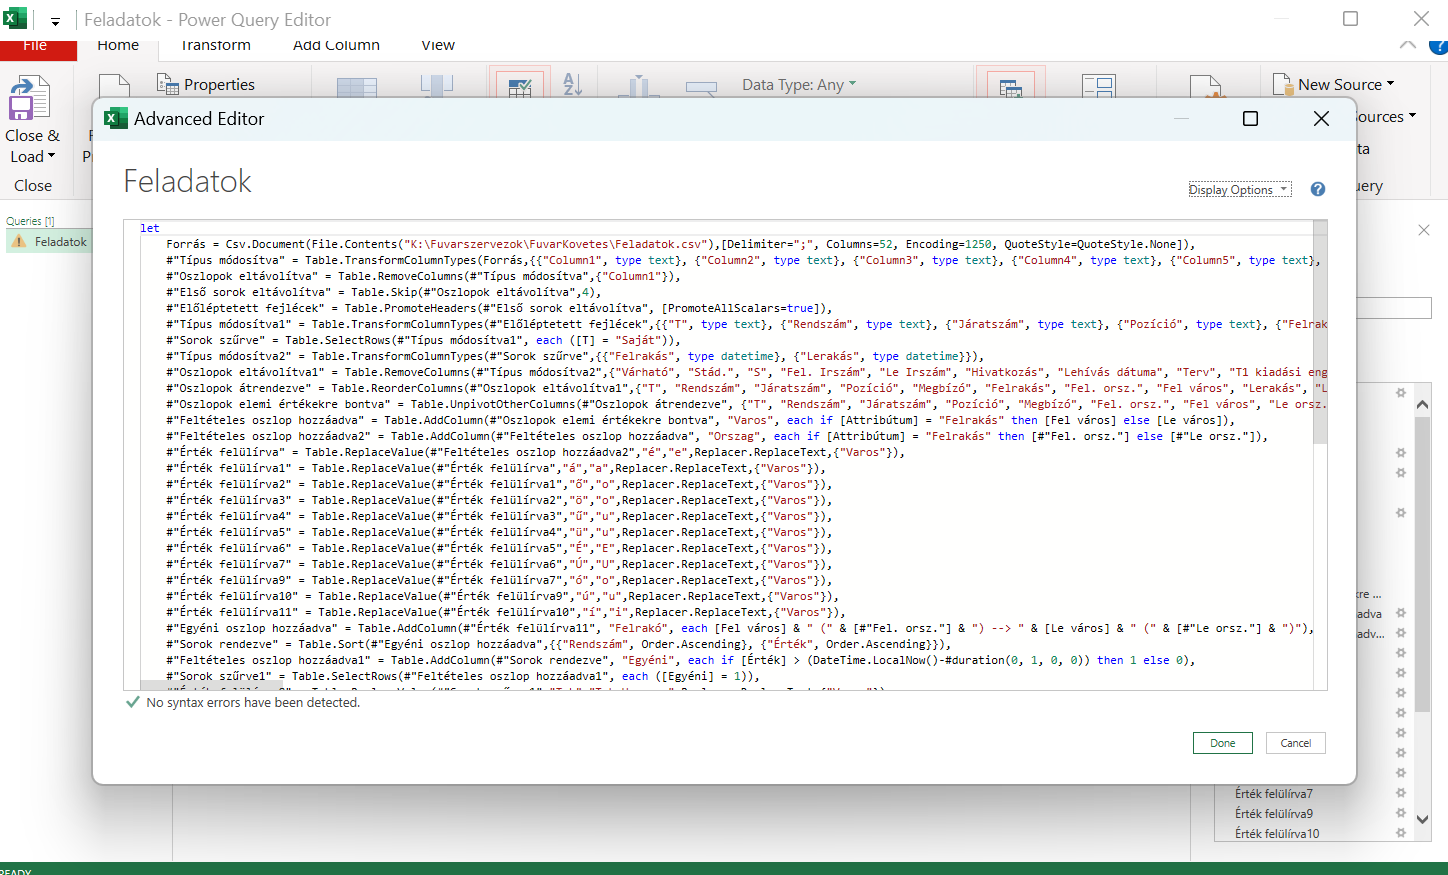The width and height of the screenshot is (1448, 875).
Task: Click the Applied Steps scroll down arrow
Action: click(1423, 819)
